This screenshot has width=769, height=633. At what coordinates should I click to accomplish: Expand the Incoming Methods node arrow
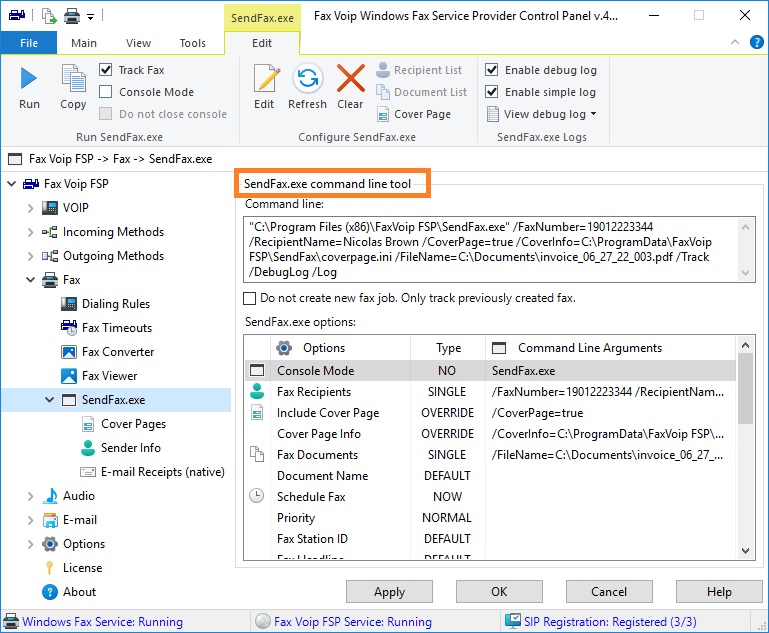(x=30, y=232)
